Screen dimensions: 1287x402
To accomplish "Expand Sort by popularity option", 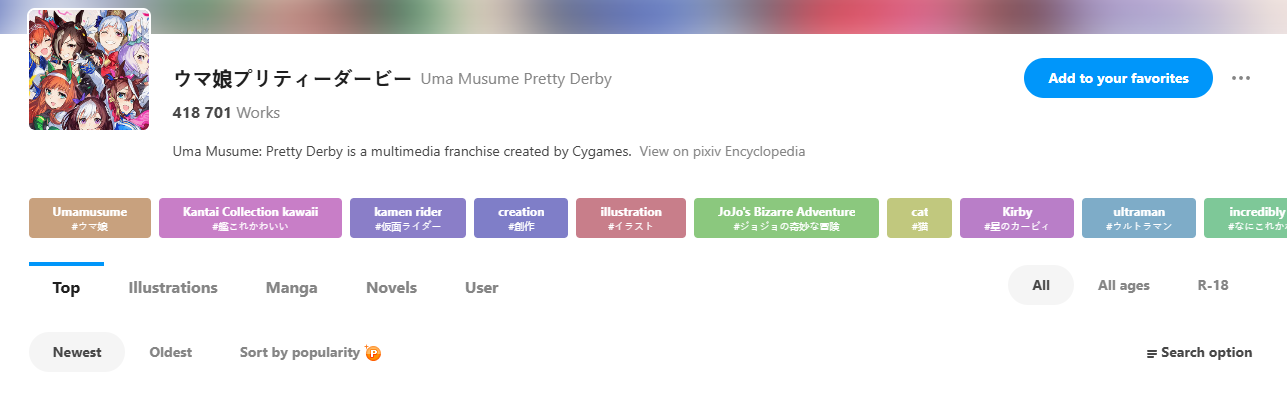I will coord(299,353).
